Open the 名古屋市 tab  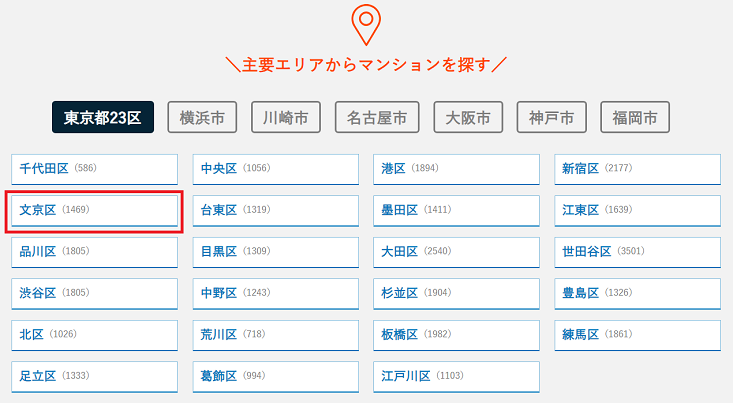[377, 117]
